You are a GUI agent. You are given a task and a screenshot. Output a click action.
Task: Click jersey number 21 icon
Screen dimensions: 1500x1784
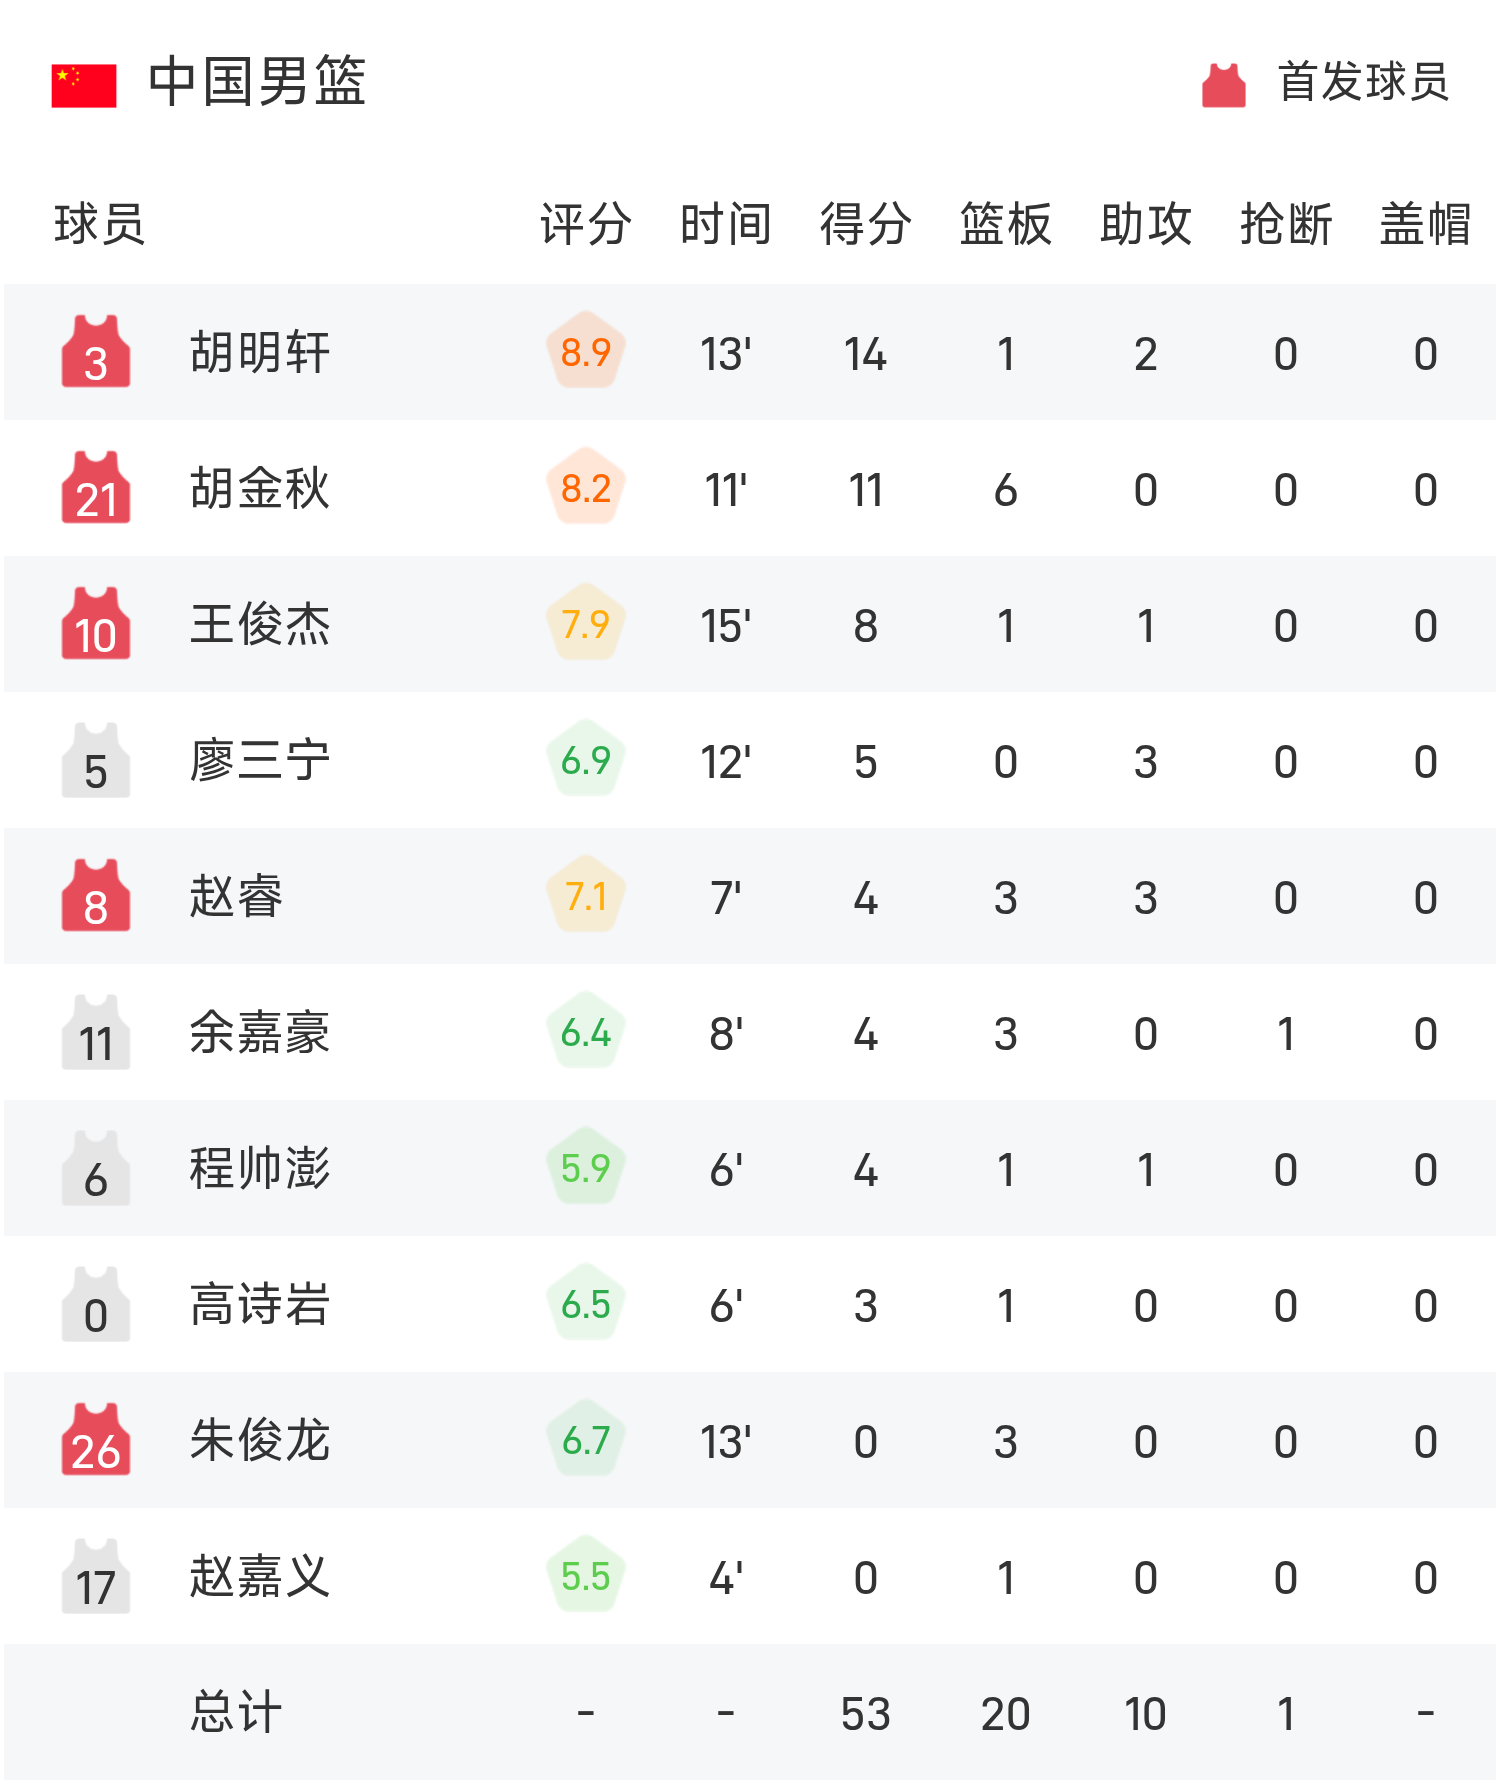96,488
